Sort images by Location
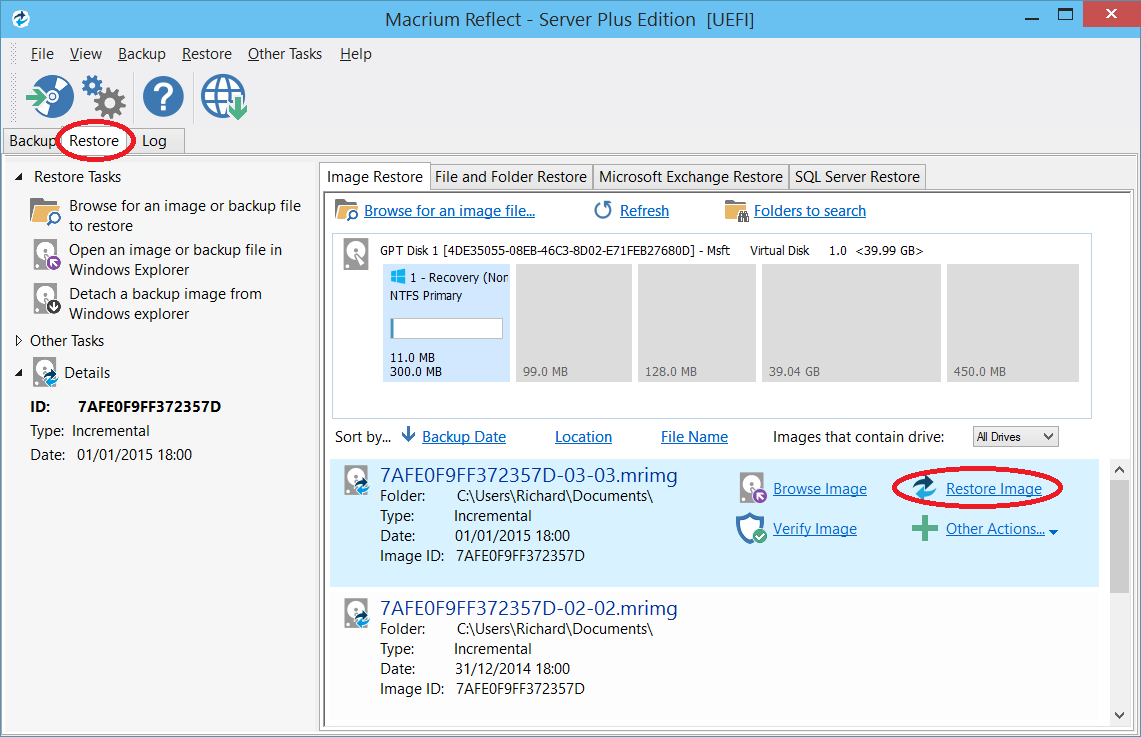This screenshot has width=1141, height=737. click(583, 437)
